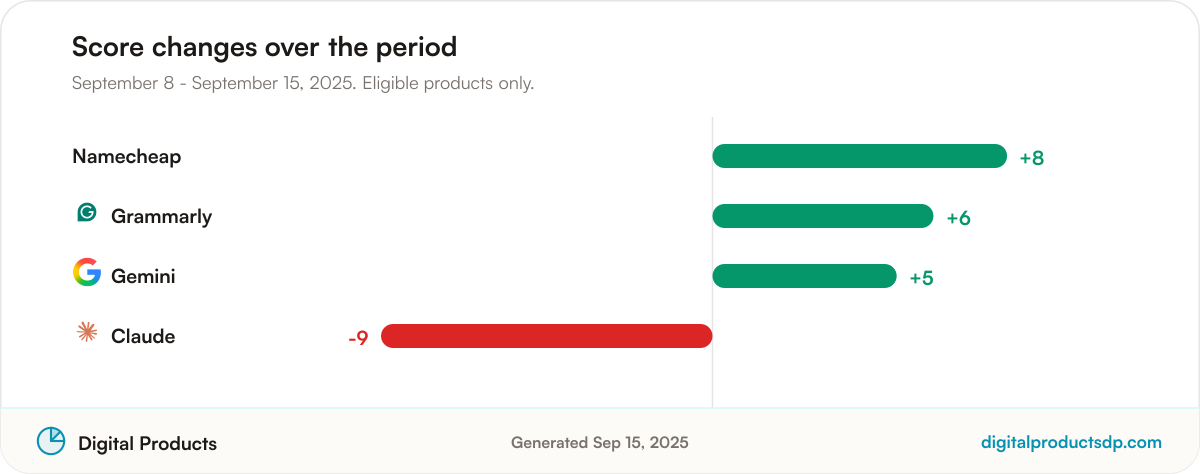
Task: Open the digitalproductsdp.com link
Action: point(1071,442)
